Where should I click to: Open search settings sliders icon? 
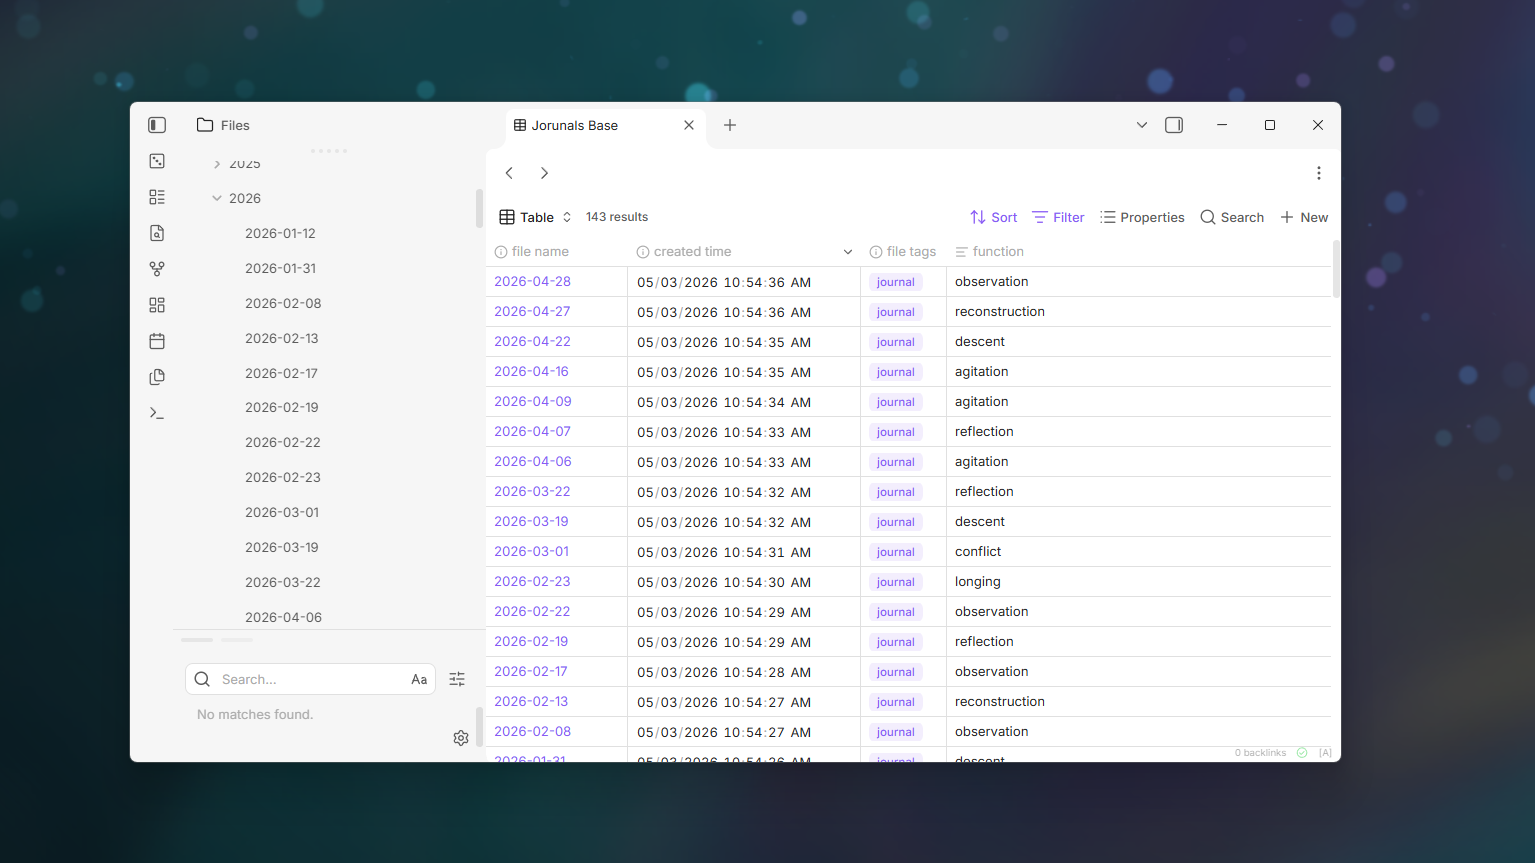coord(457,679)
